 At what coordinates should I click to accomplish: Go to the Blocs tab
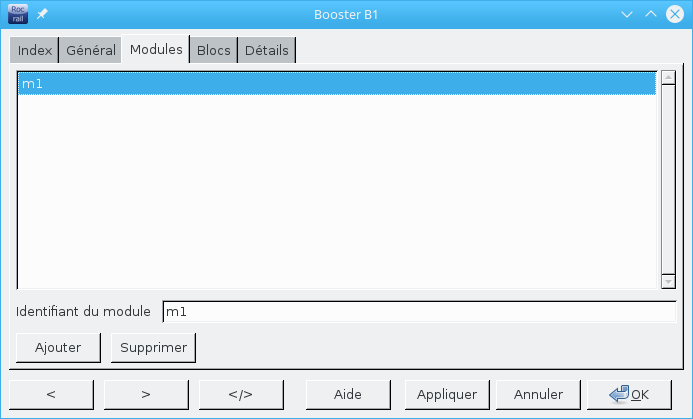click(214, 50)
